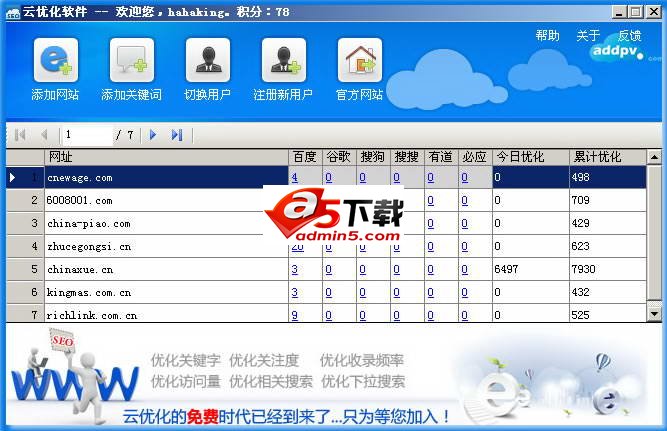
Task: Click the 添加网站 (Add Website) icon
Action: click(56, 60)
